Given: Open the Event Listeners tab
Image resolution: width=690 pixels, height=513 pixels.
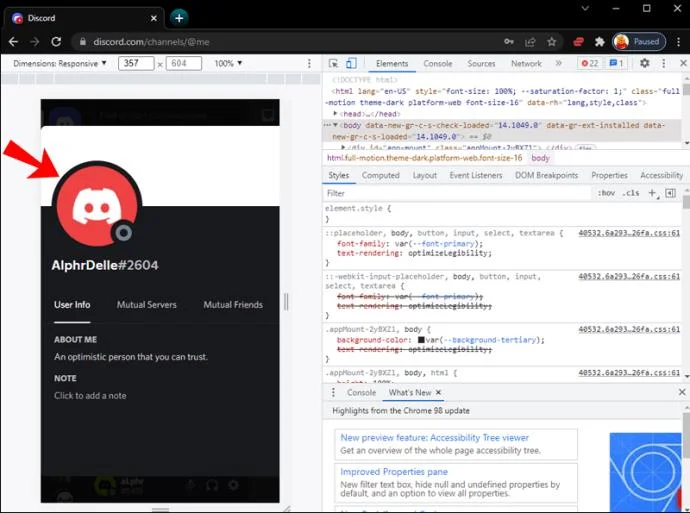Looking at the screenshot, I should point(476,175).
